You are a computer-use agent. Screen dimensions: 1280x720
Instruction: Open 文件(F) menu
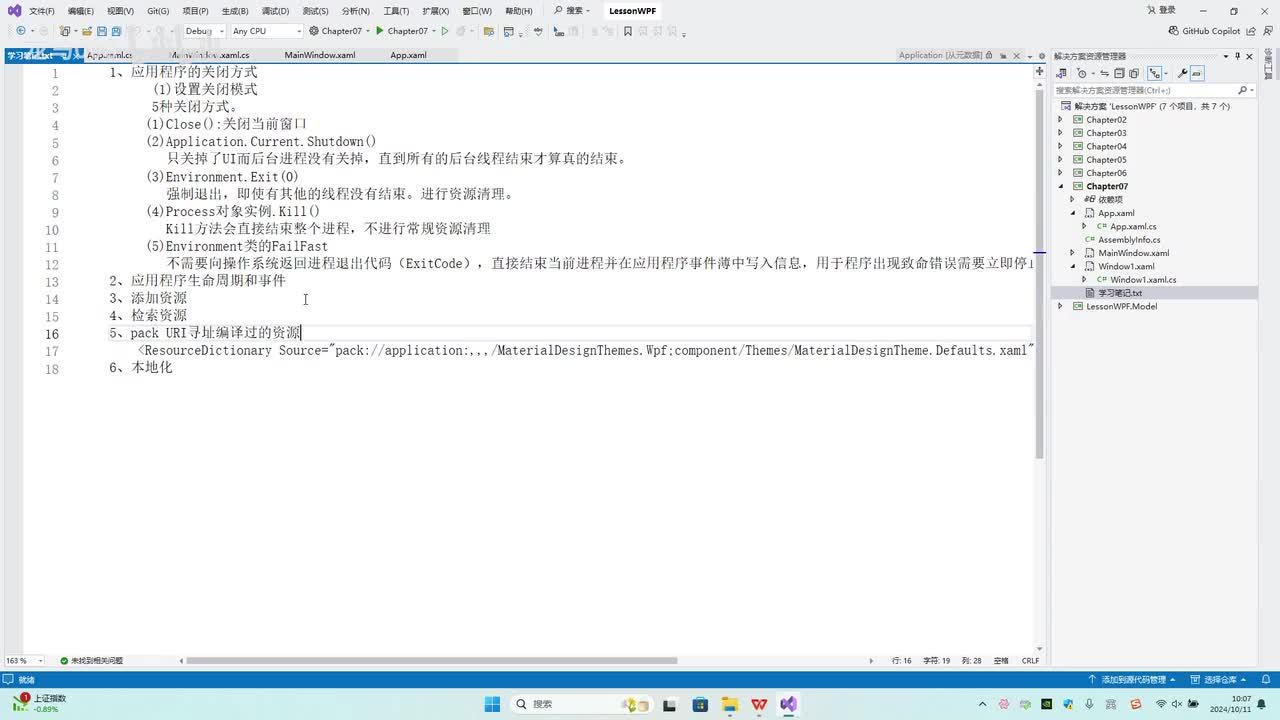click(x=42, y=11)
